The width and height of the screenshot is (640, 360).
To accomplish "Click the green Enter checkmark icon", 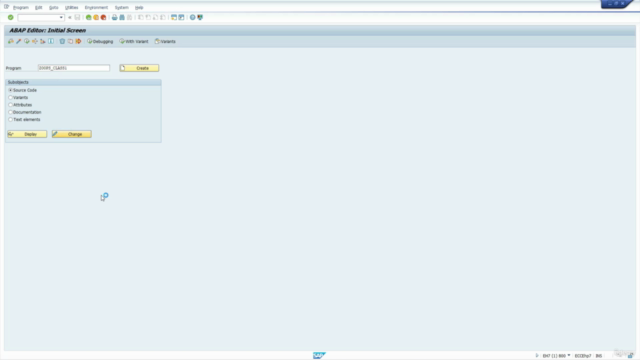I will (x=11, y=18).
